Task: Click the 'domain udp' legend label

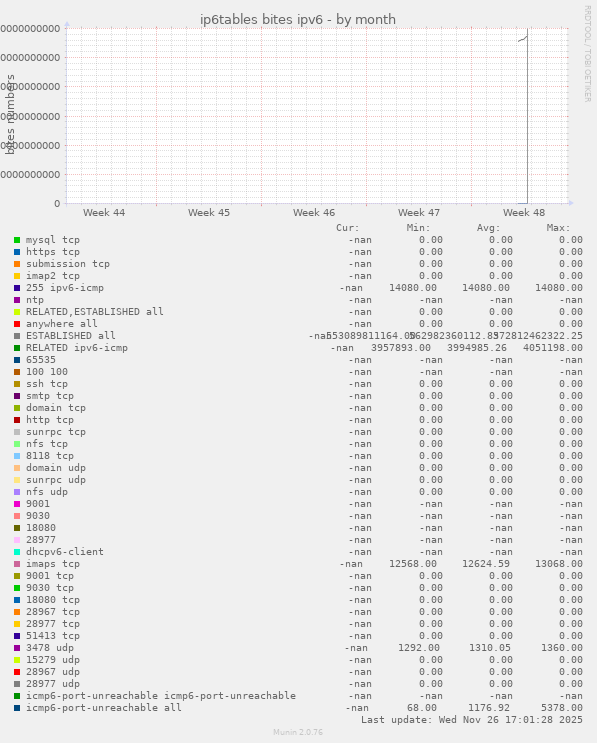Action: coord(56,468)
